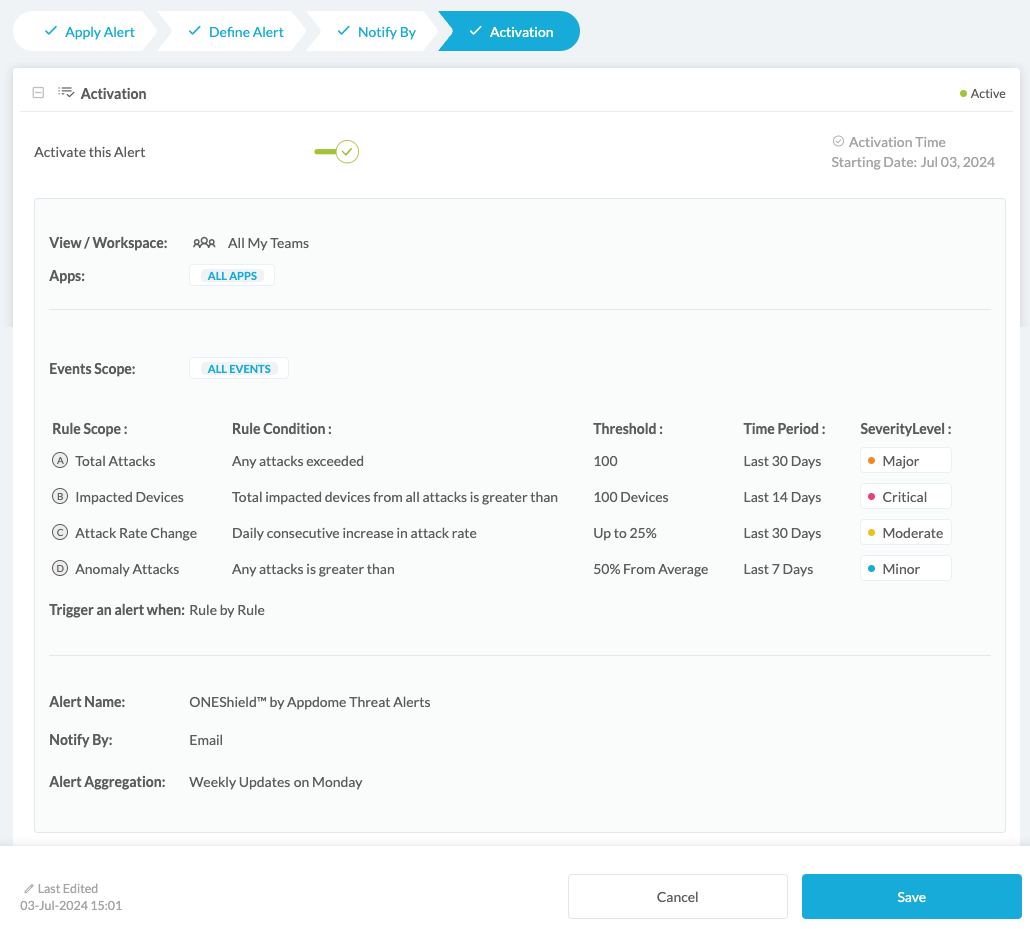Image resolution: width=1030 pixels, height=929 pixels.
Task: Save the alert configuration
Action: (x=911, y=897)
